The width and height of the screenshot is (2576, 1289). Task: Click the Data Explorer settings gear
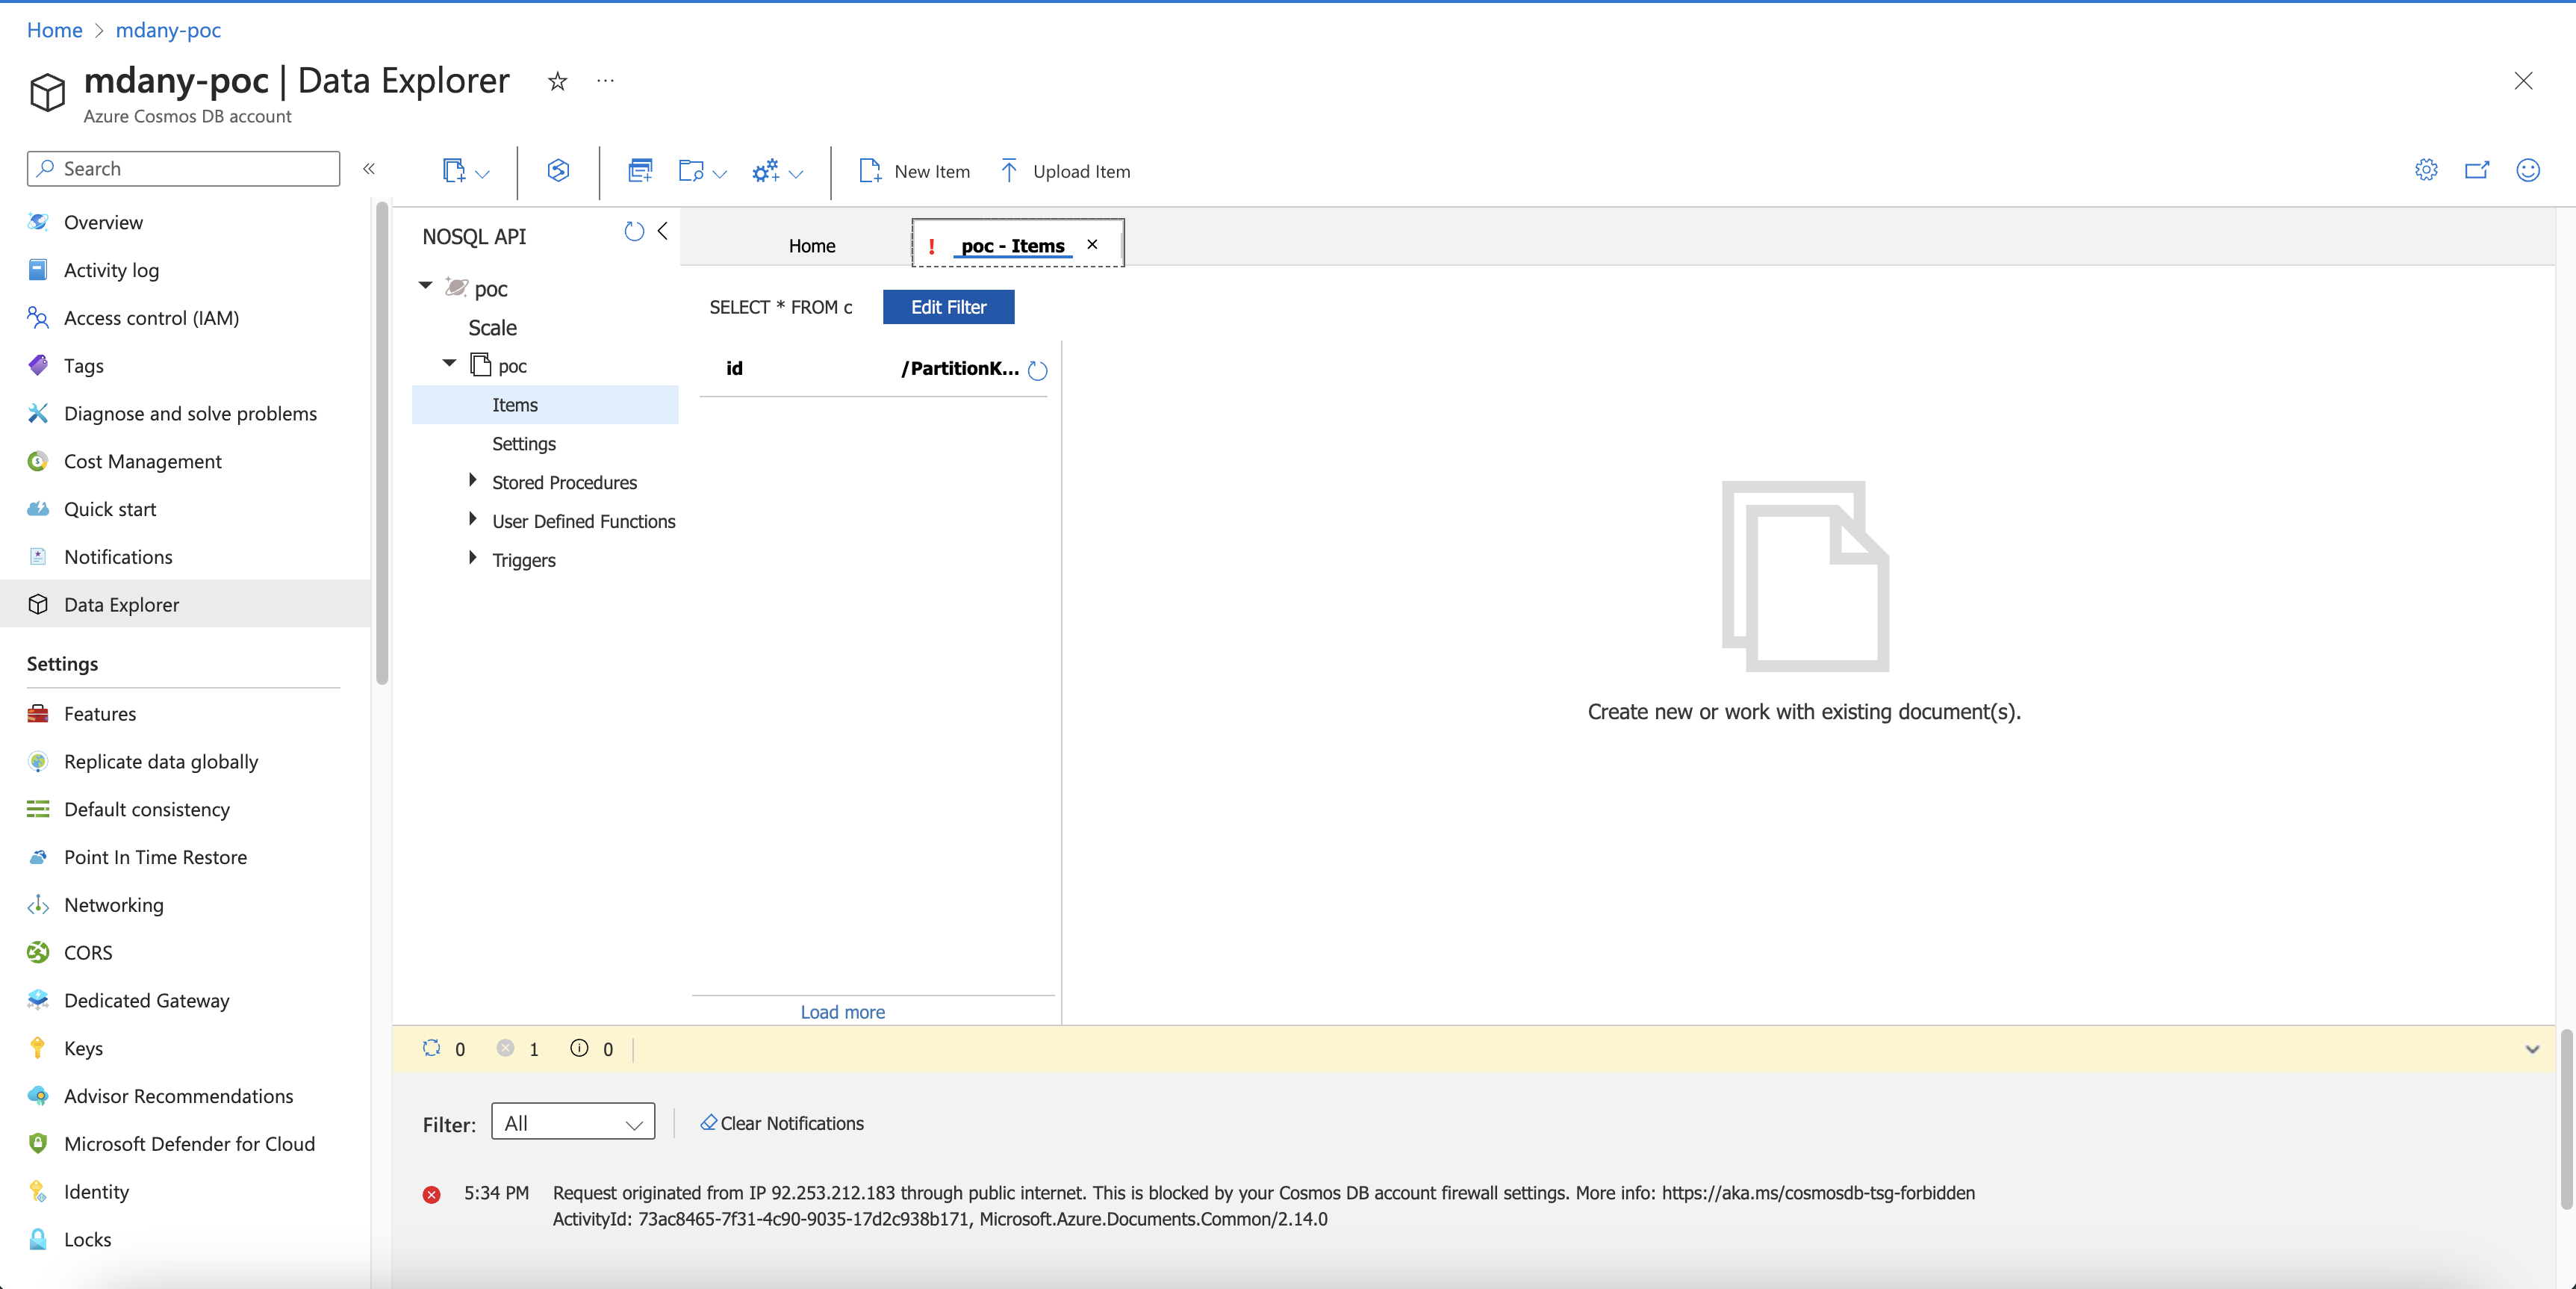[x=2425, y=170]
